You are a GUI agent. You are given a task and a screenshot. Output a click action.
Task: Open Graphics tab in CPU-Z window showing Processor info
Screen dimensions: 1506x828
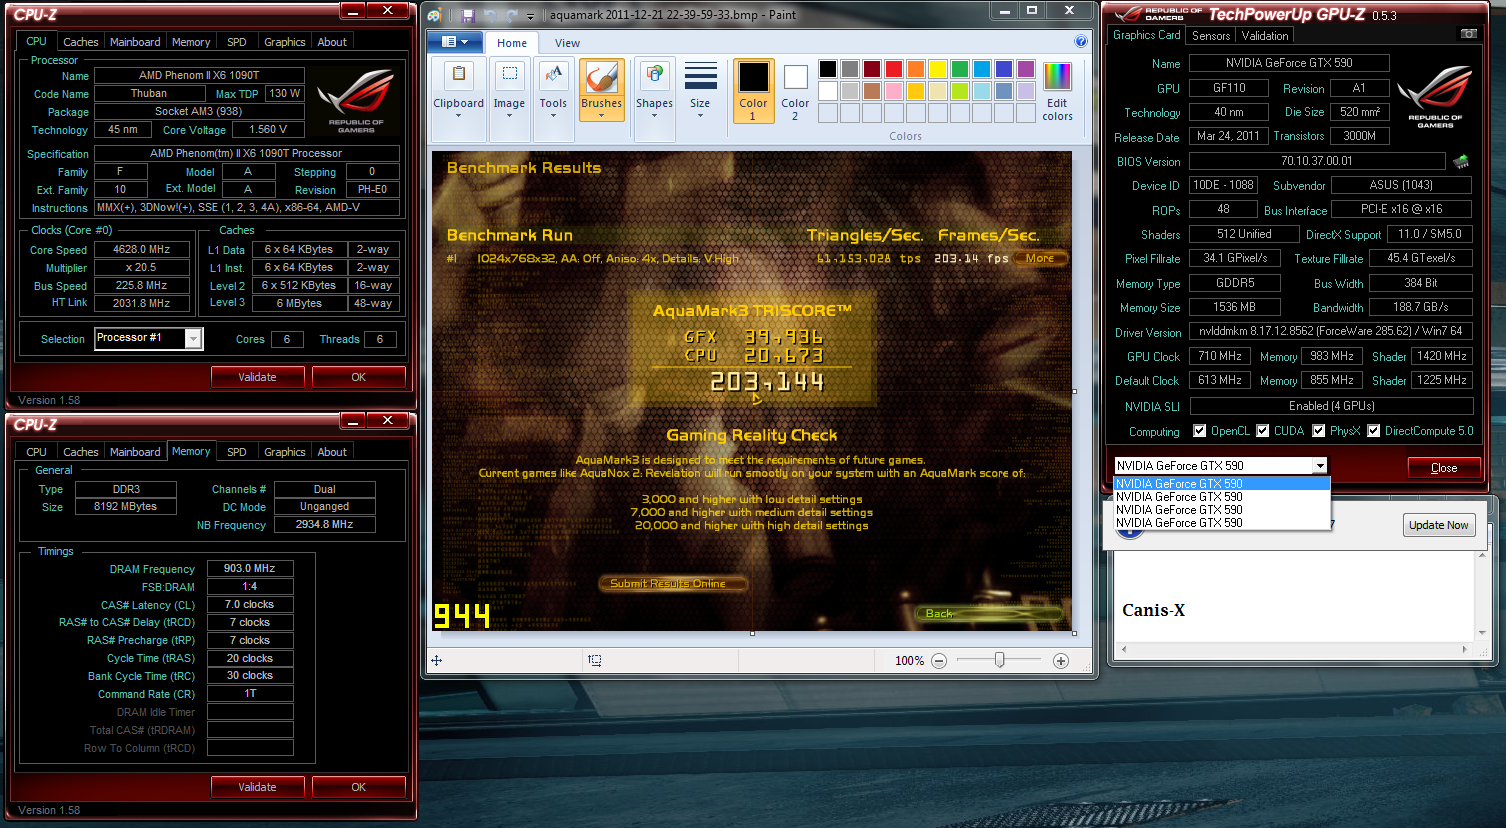point(285,42)
